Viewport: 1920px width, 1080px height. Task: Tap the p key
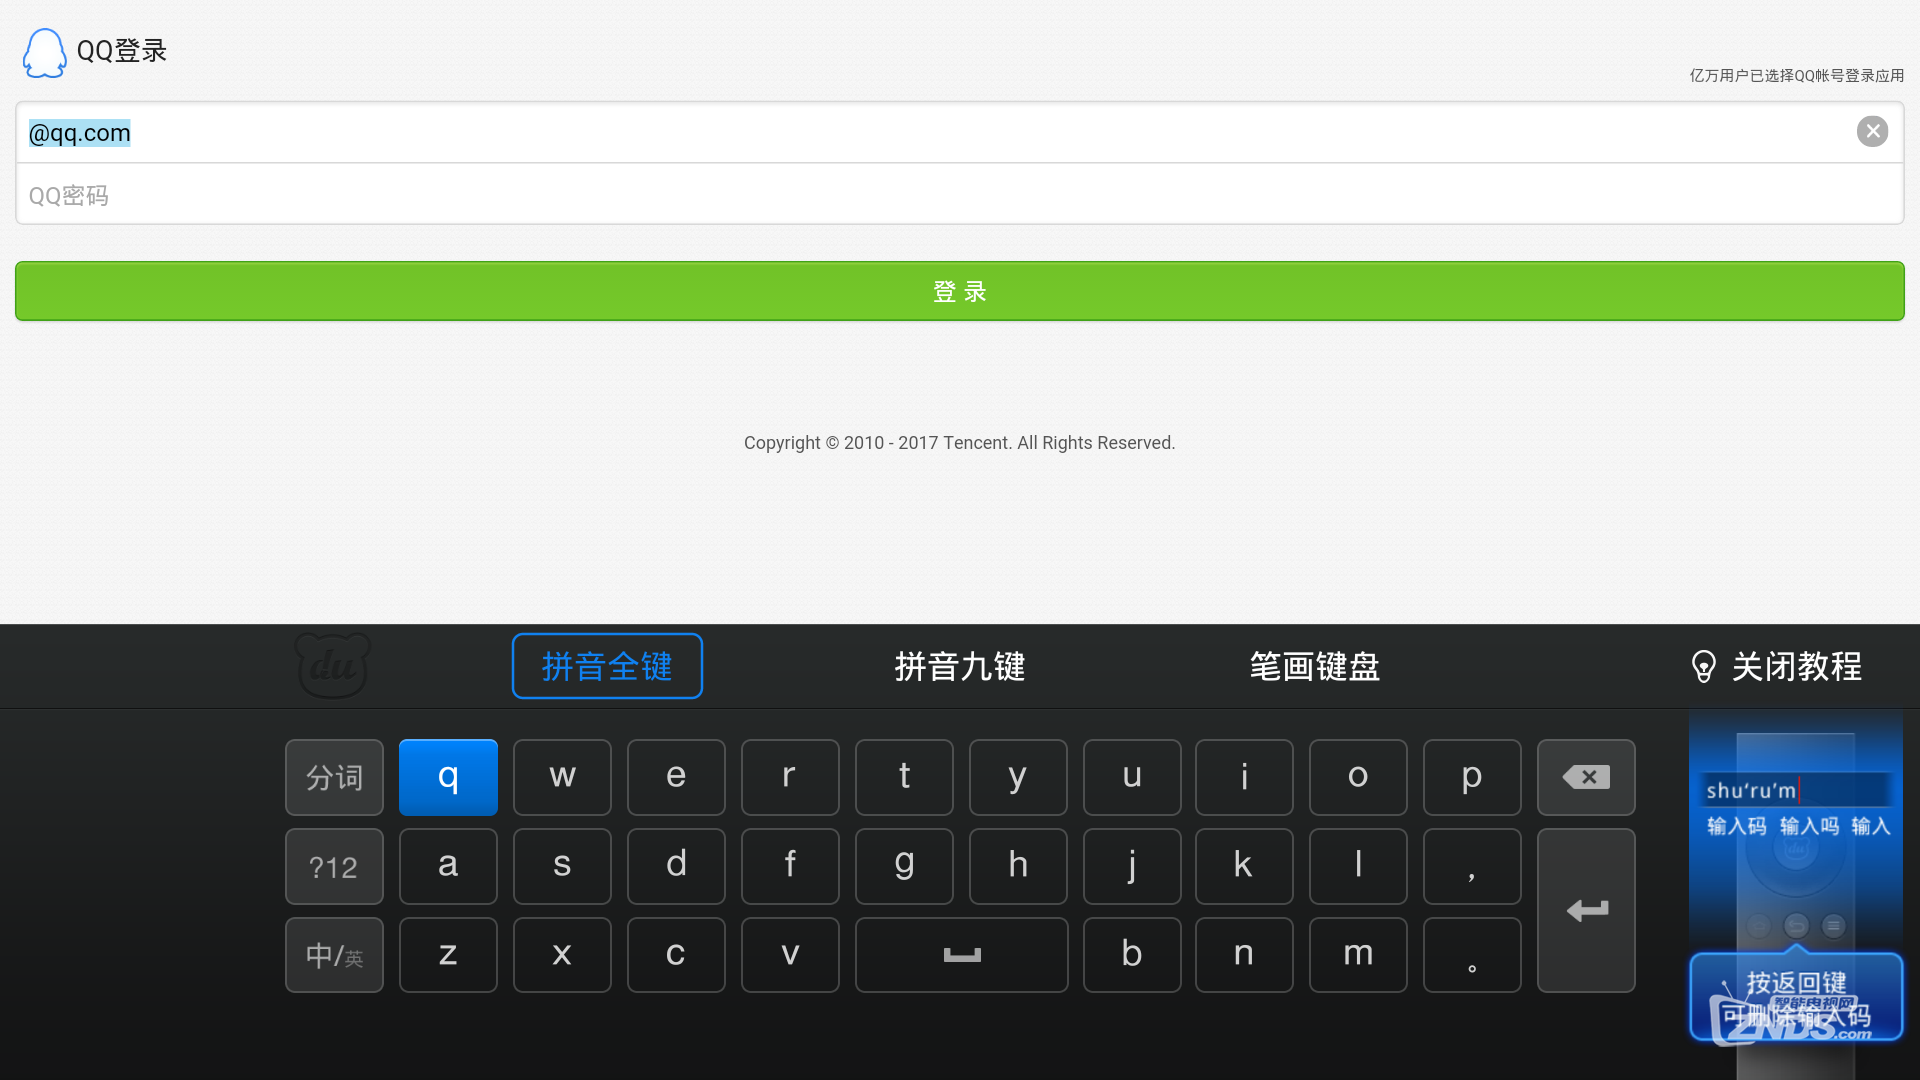click(x=1472, y=777)
